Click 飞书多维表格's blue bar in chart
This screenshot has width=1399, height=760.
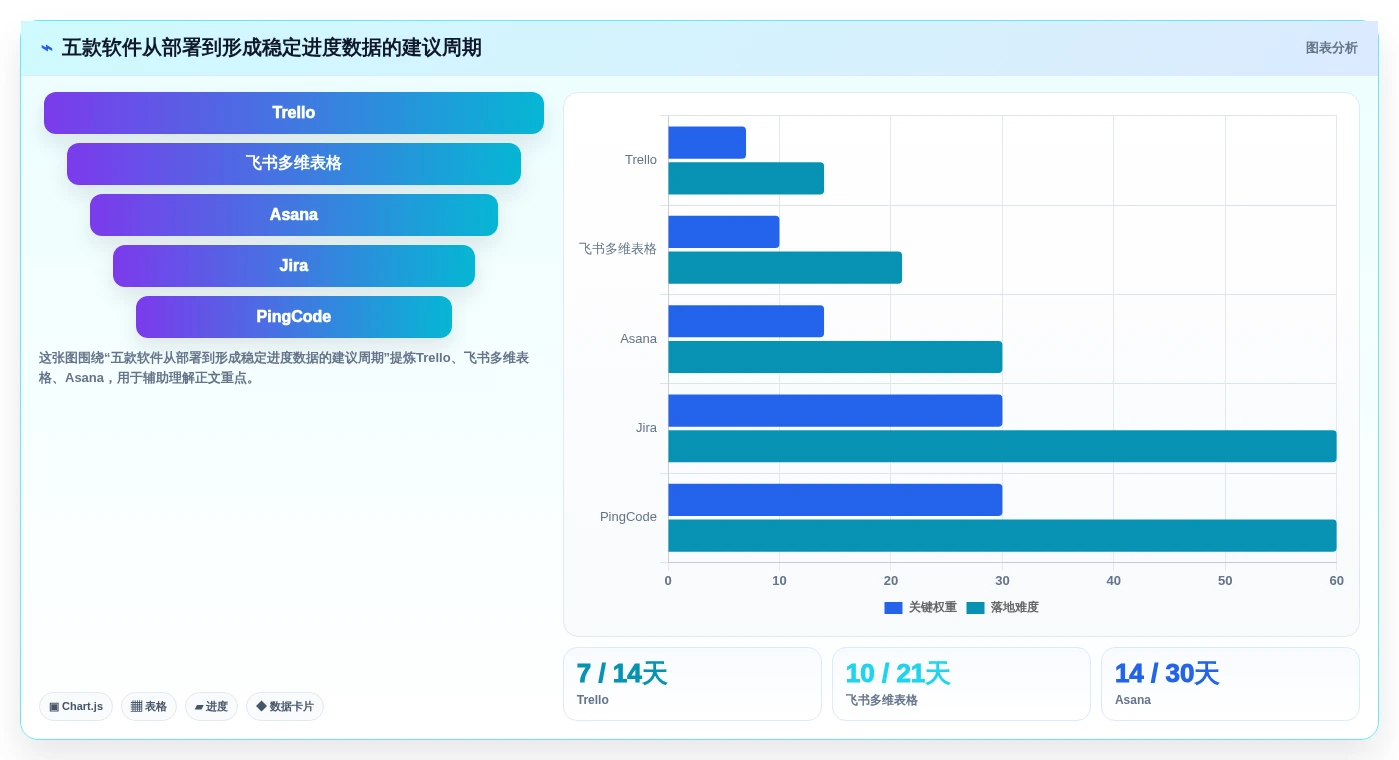724,232
